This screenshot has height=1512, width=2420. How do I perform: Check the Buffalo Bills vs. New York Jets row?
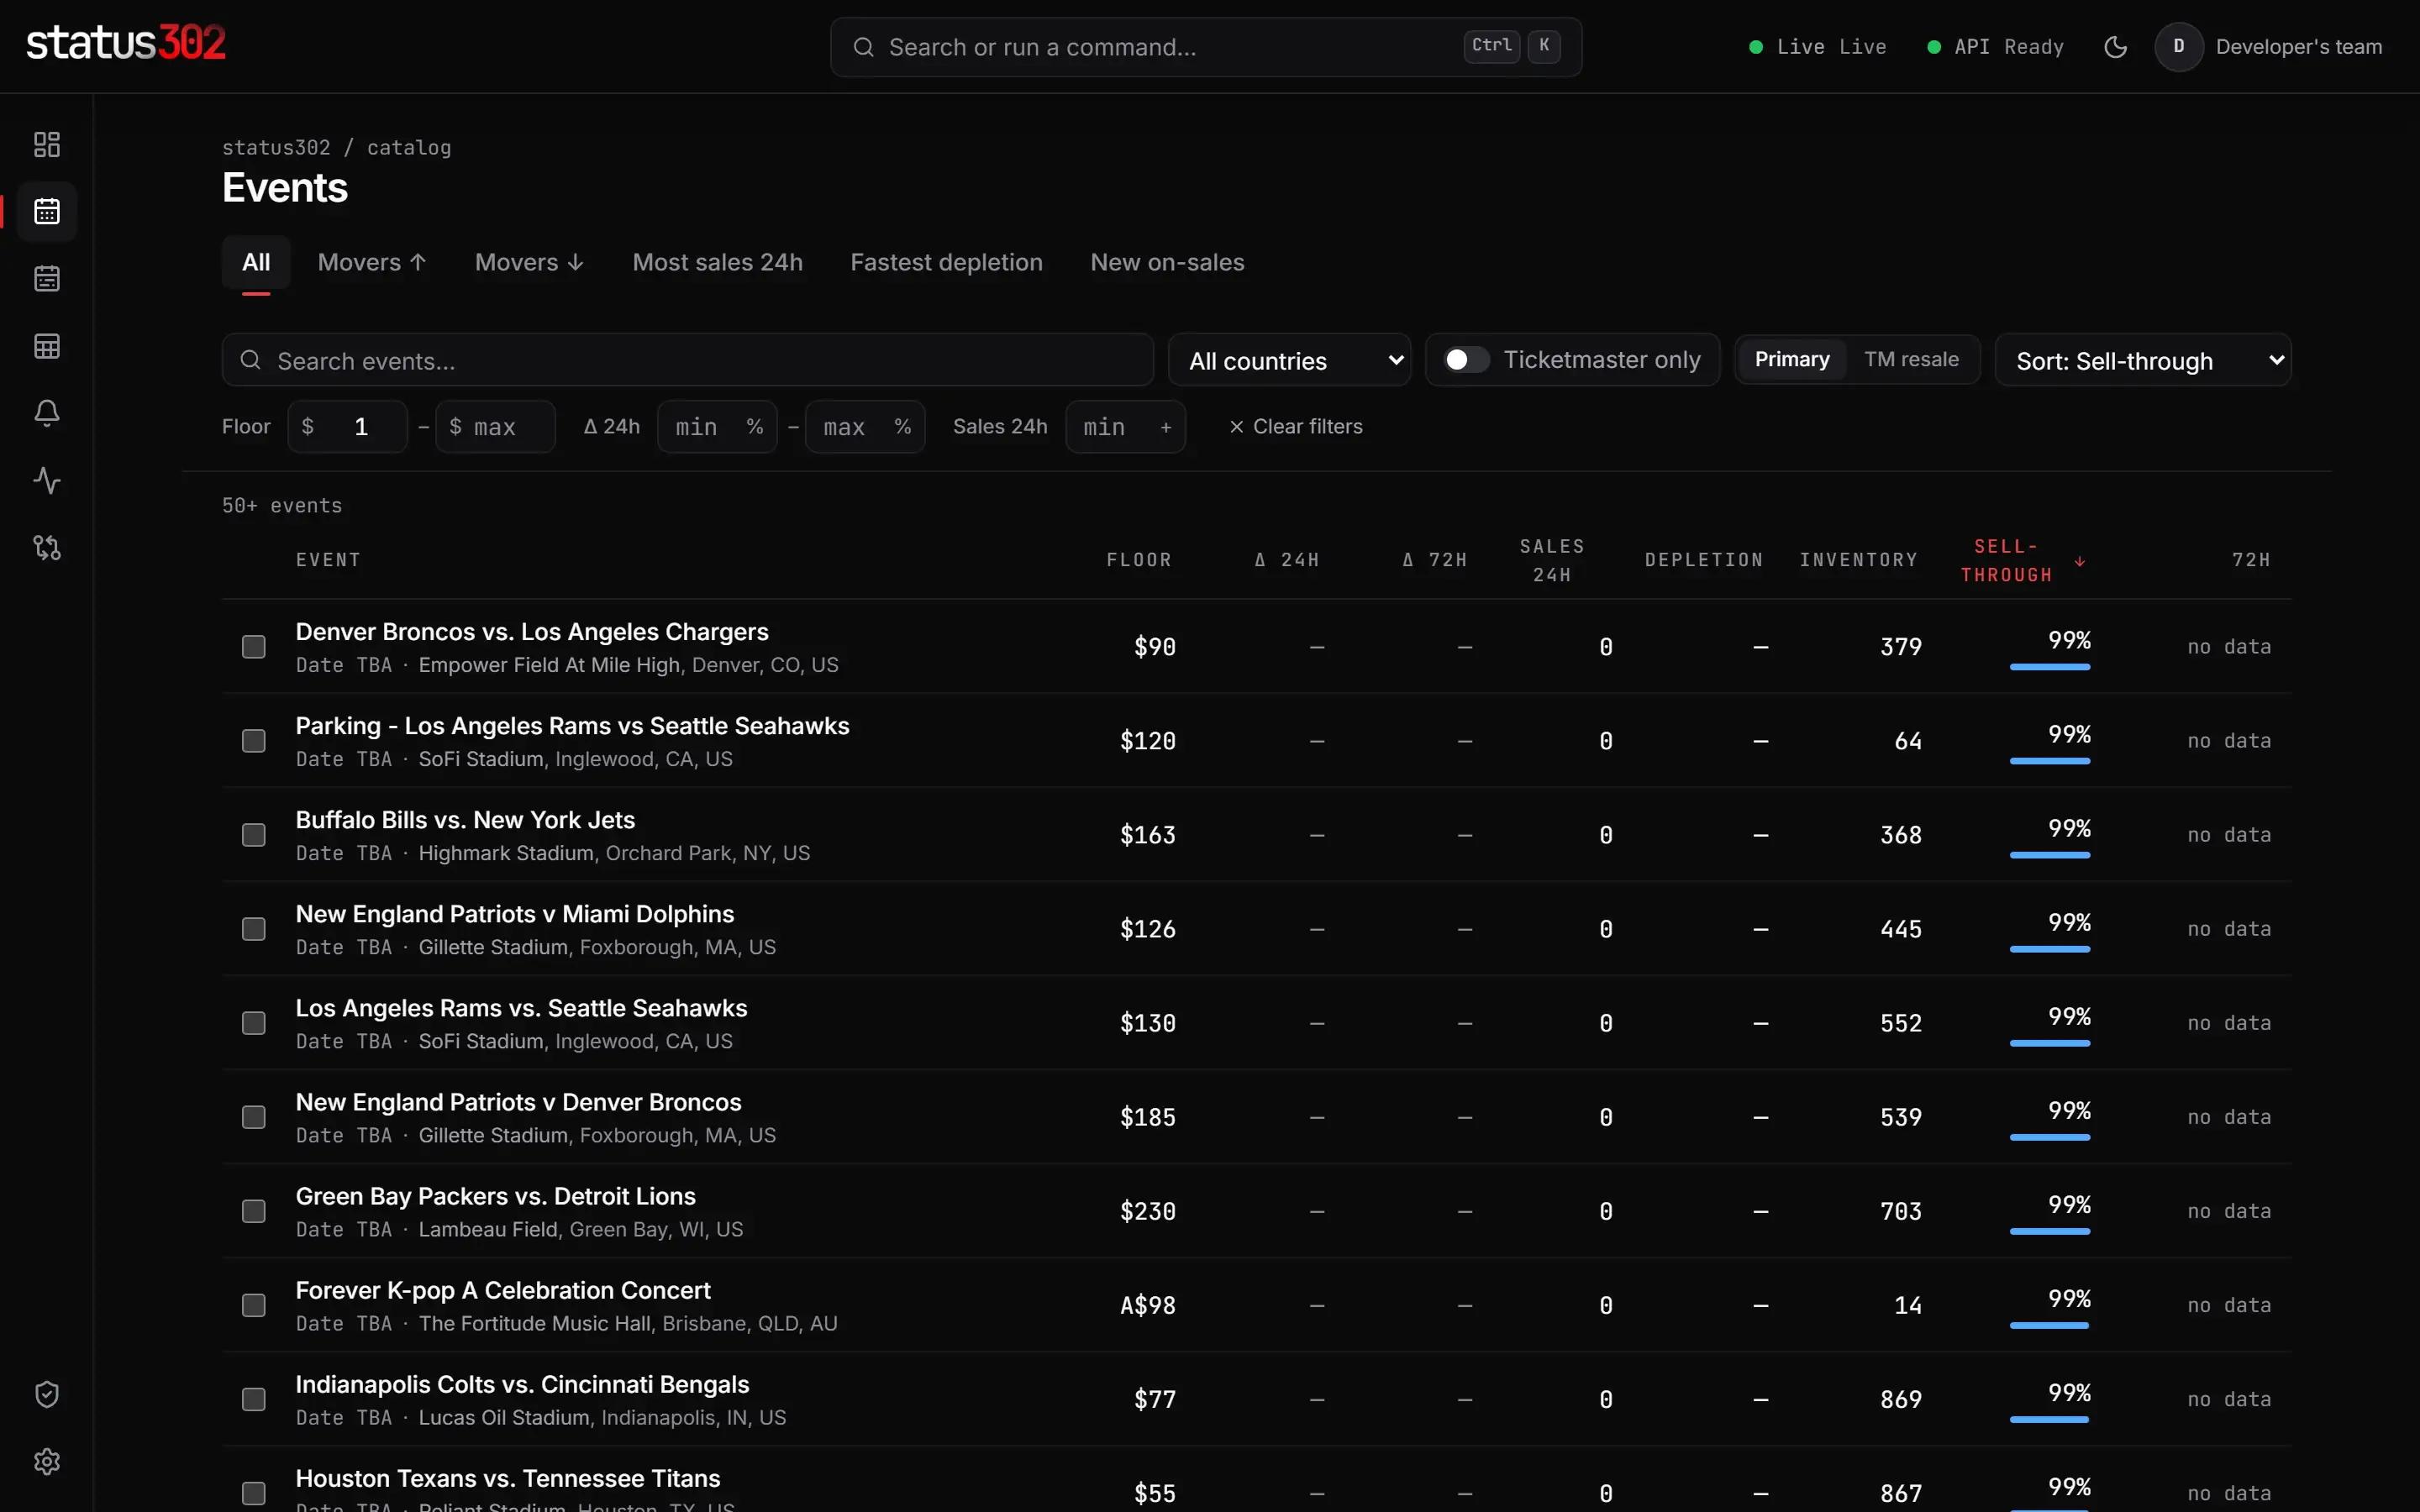[x=254, y=835]
